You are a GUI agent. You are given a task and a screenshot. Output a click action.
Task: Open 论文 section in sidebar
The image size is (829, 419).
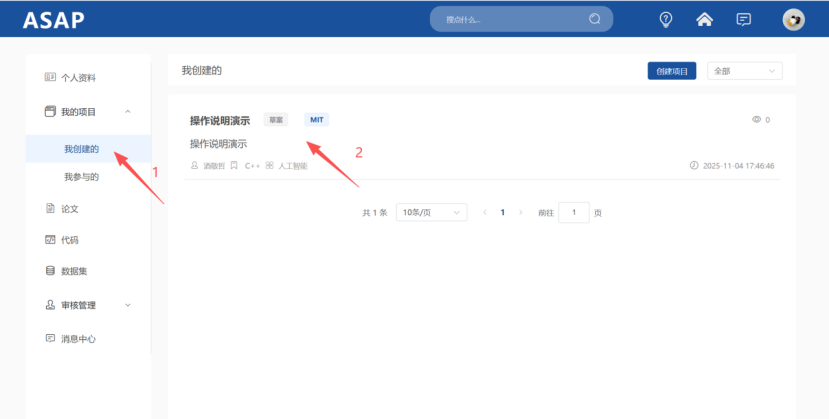click(70, 209)
